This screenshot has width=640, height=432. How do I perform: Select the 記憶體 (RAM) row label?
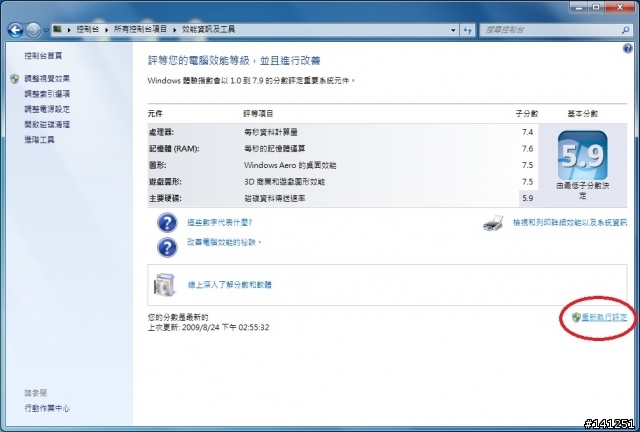pos(174,149)
